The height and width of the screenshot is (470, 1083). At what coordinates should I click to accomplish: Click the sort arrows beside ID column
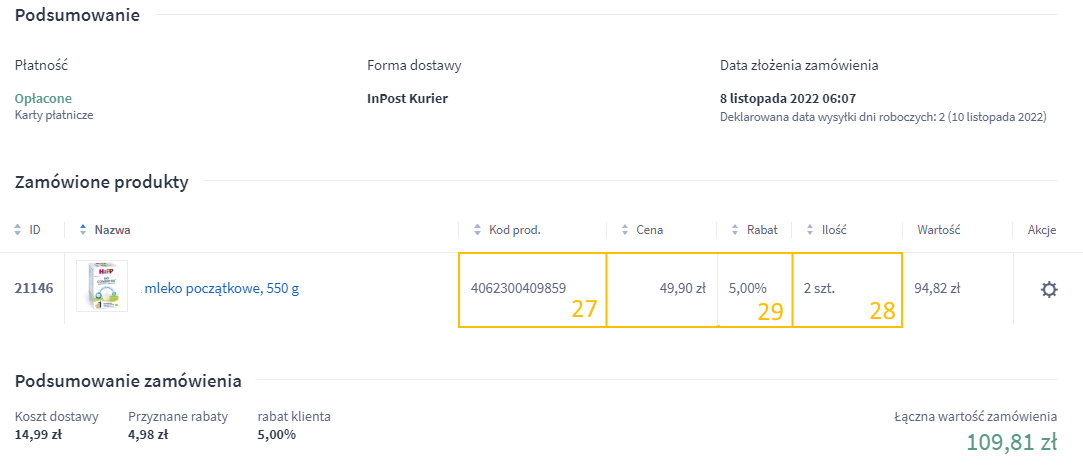coord(18,230)
